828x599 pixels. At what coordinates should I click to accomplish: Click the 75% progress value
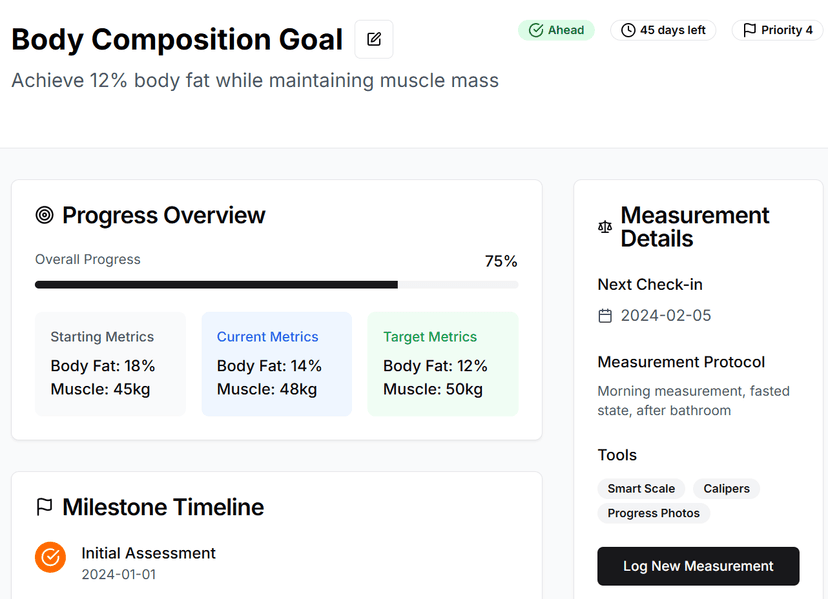click(501, 261)
